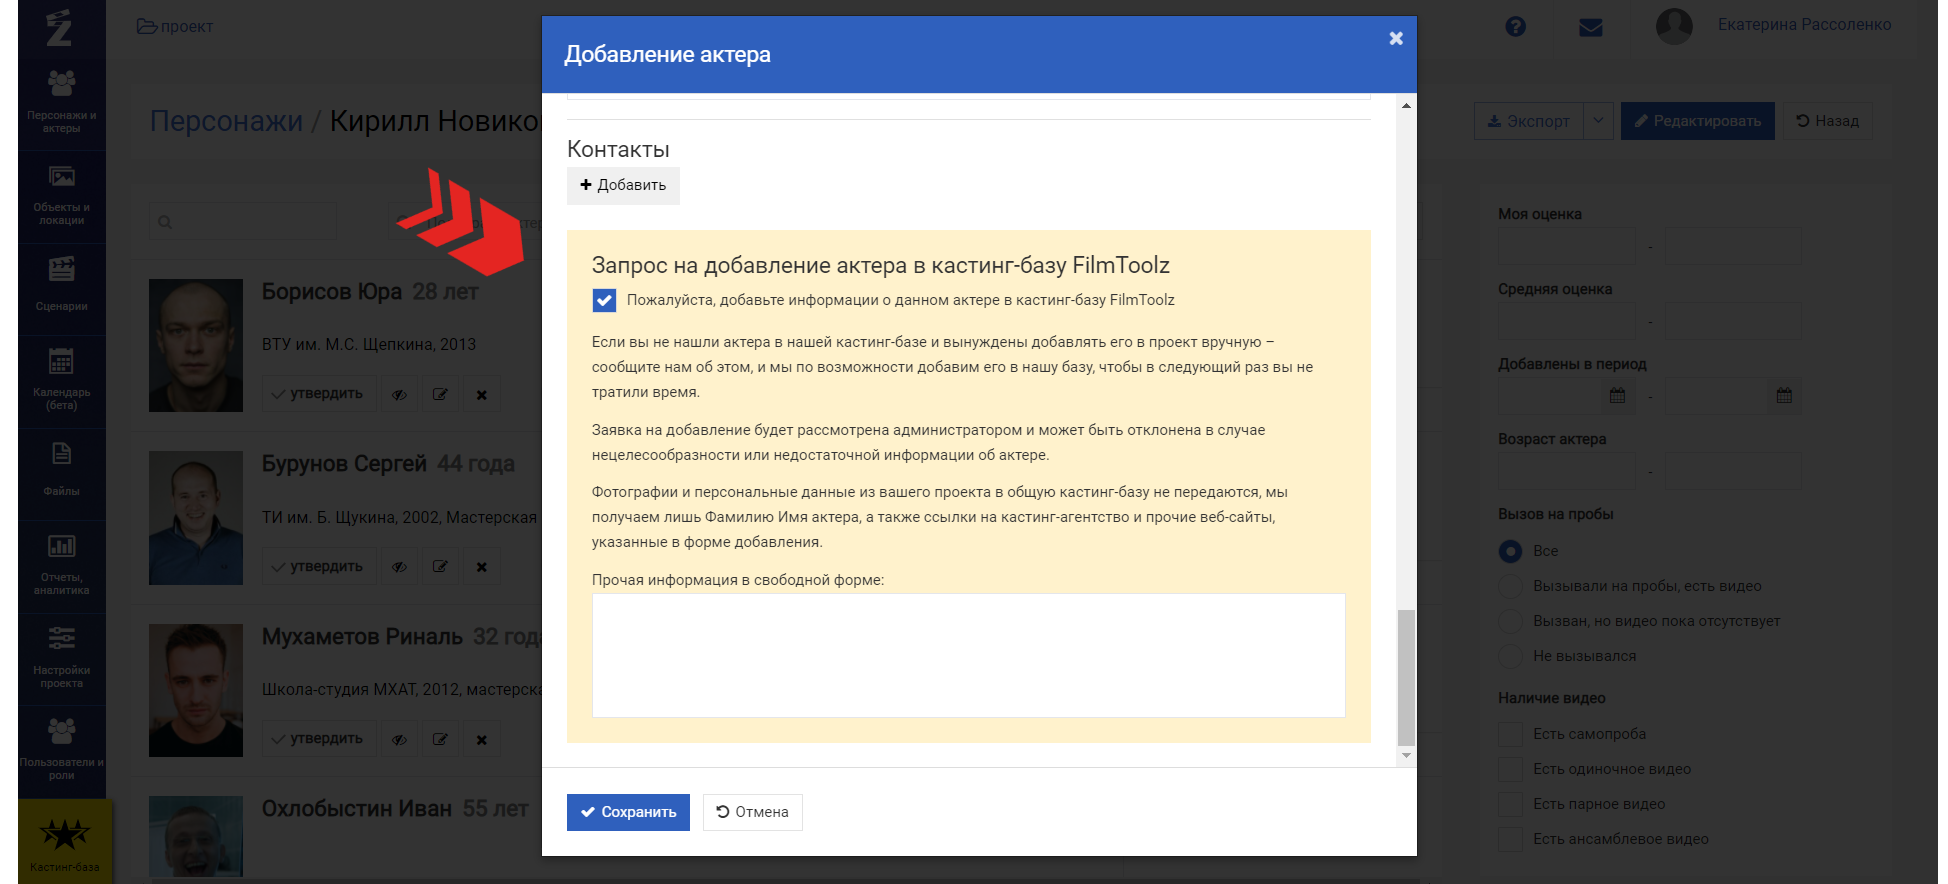Click the dialog vertical scrollbar thumb
This screenshot has width=1948, height=884.
(1406, 678)
